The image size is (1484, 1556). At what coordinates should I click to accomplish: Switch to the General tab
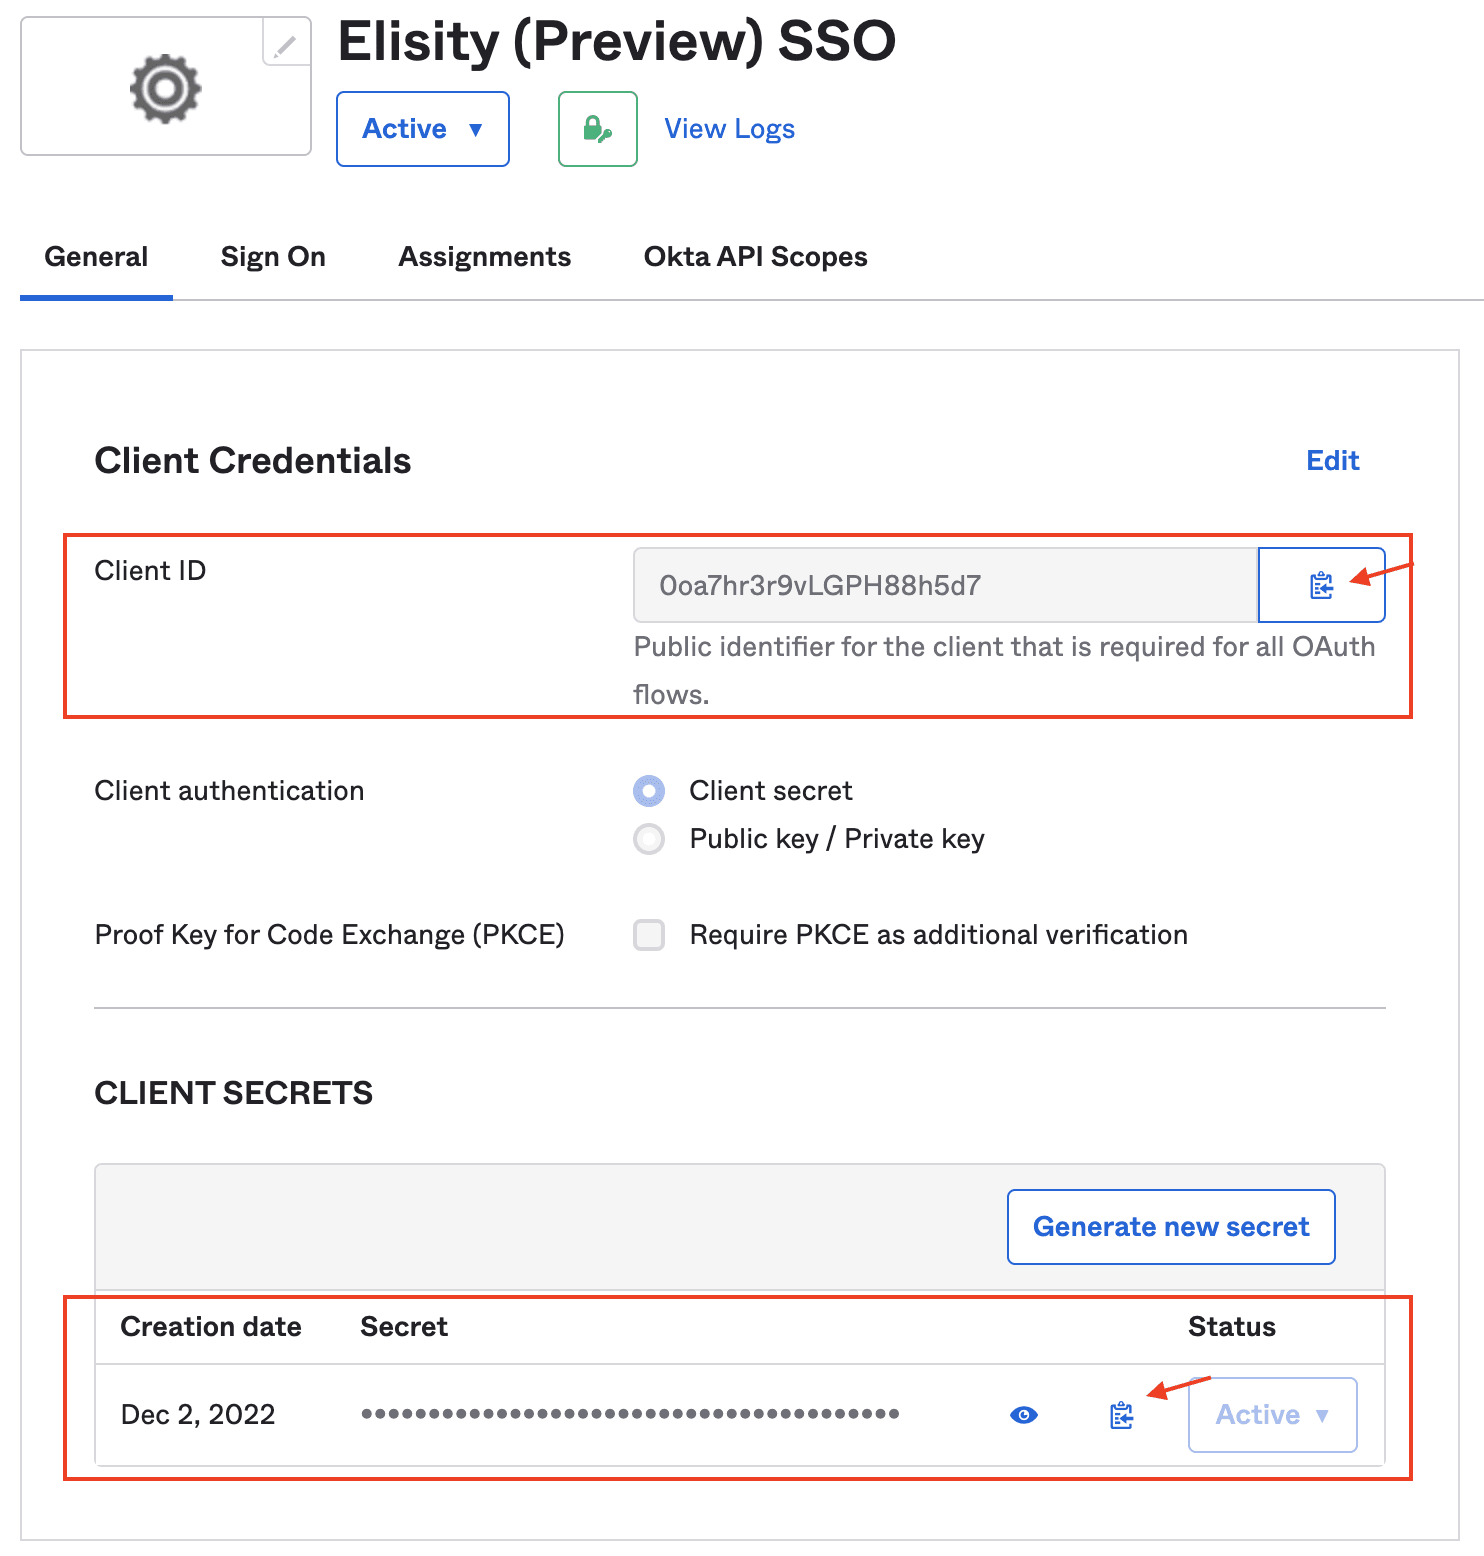click(x=96, y=257)
